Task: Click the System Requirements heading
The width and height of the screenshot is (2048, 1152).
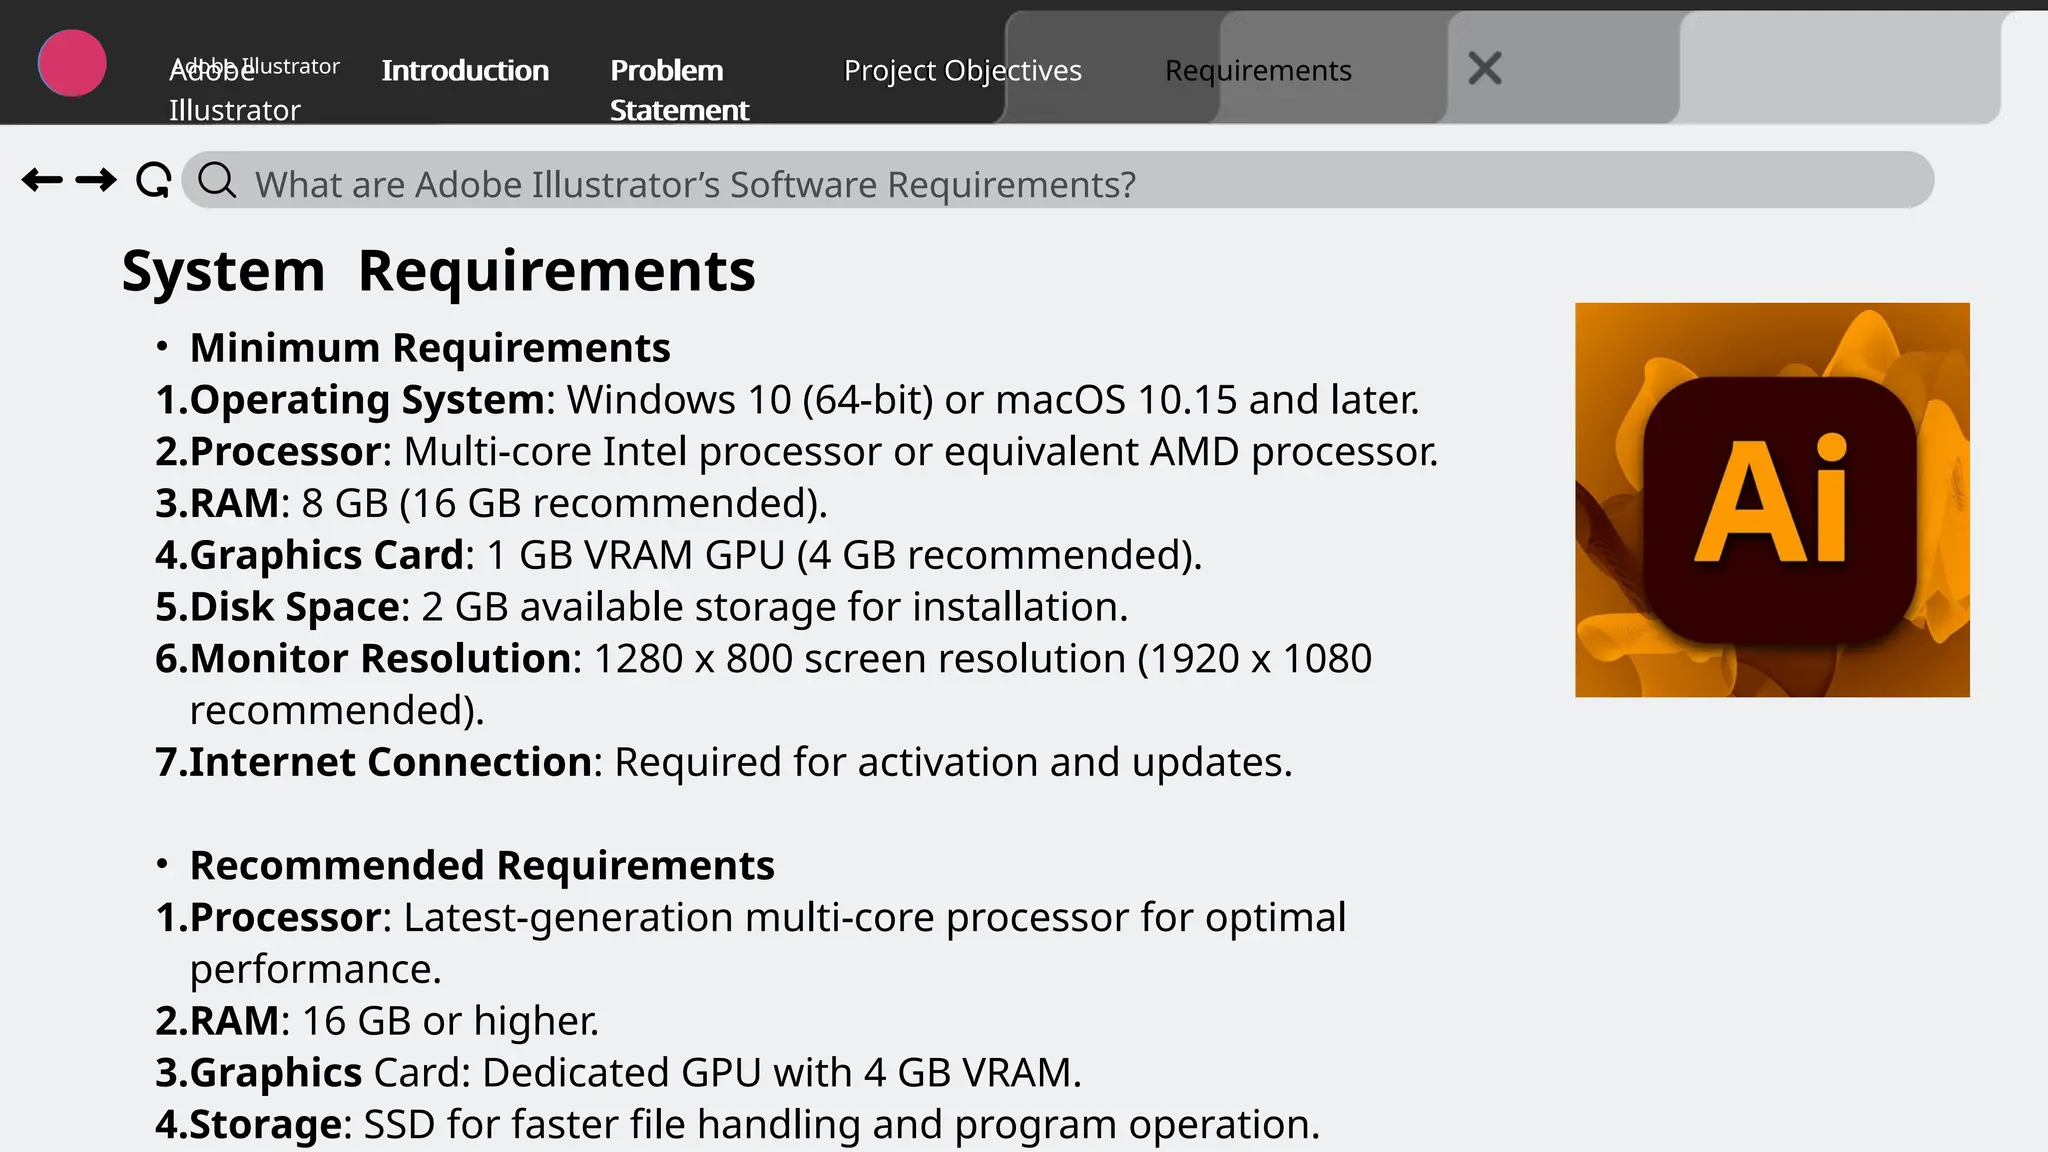Action: 438,271
